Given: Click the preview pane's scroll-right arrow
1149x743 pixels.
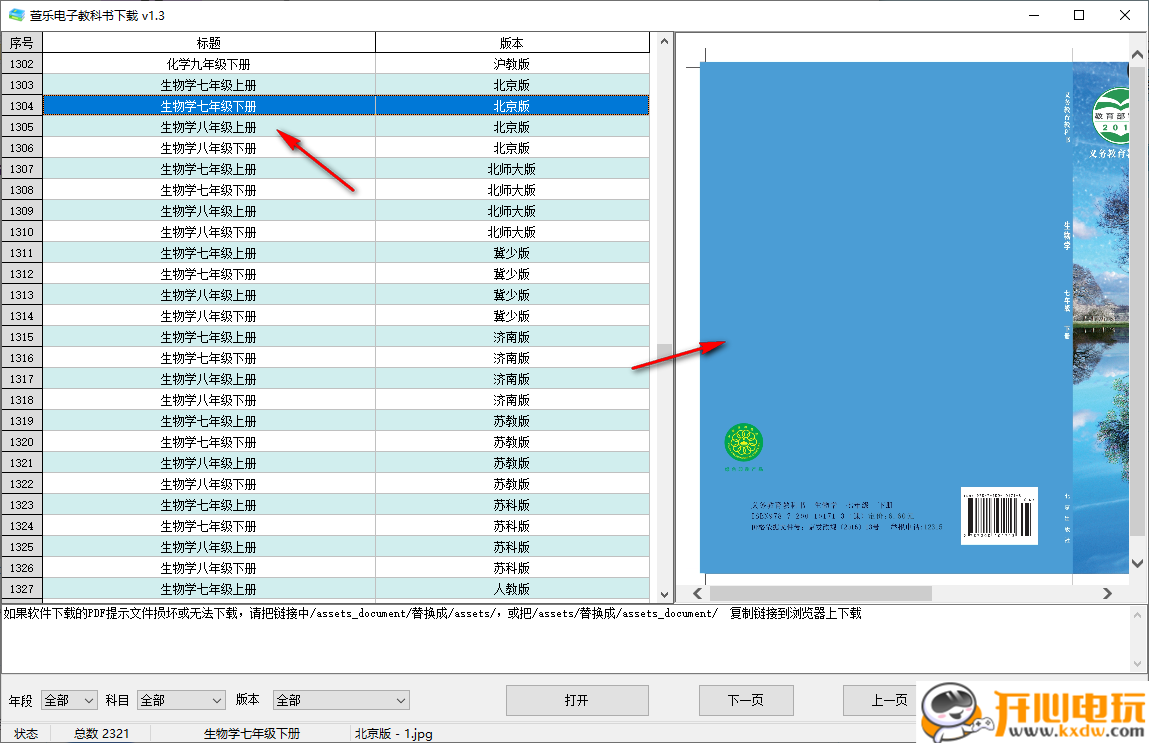Looking at the screenshot, I should [1107, 593].
